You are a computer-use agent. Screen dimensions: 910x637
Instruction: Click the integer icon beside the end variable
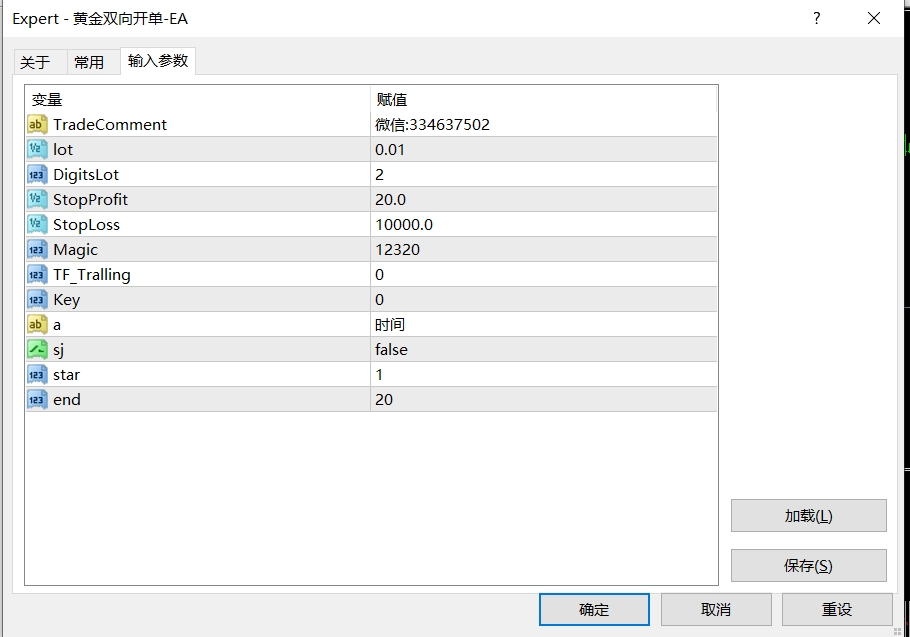38,399
